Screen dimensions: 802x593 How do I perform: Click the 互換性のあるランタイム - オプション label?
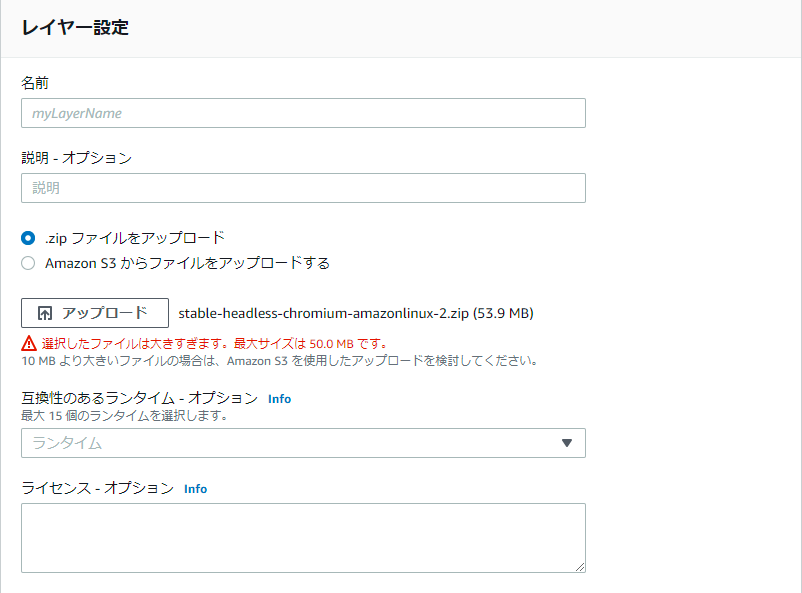(139, 398)
